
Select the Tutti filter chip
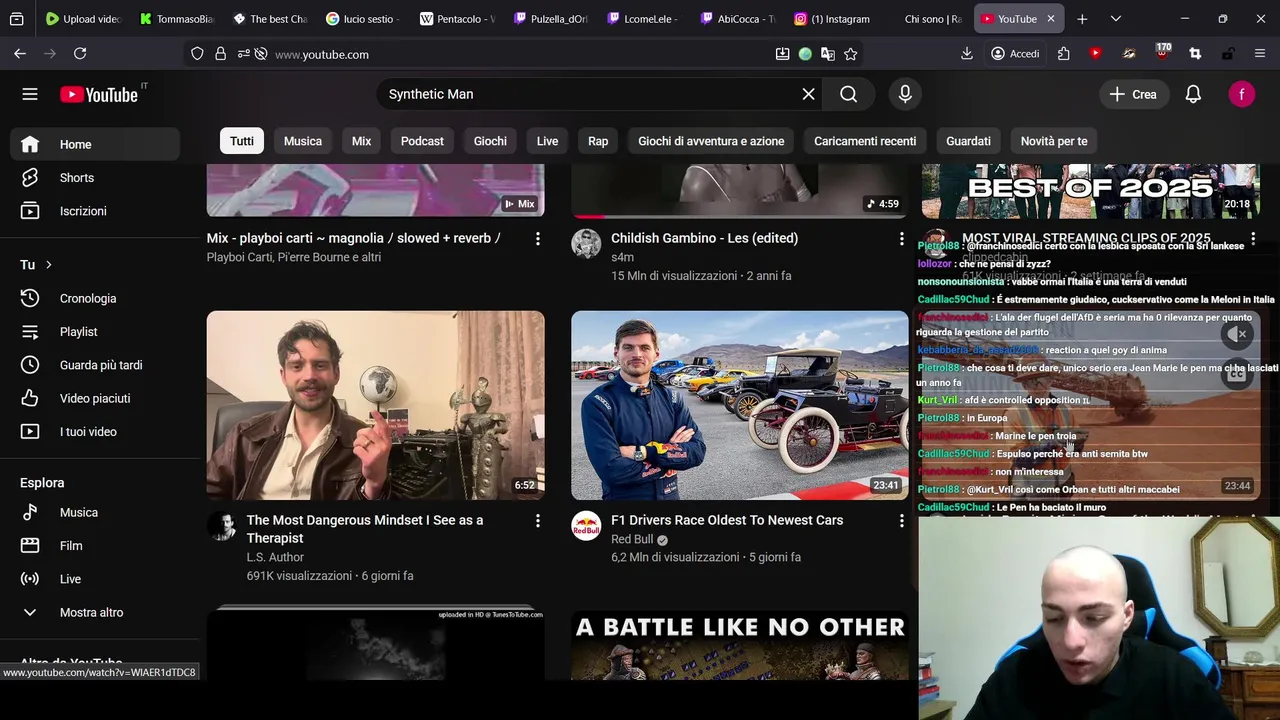[242, 141]
